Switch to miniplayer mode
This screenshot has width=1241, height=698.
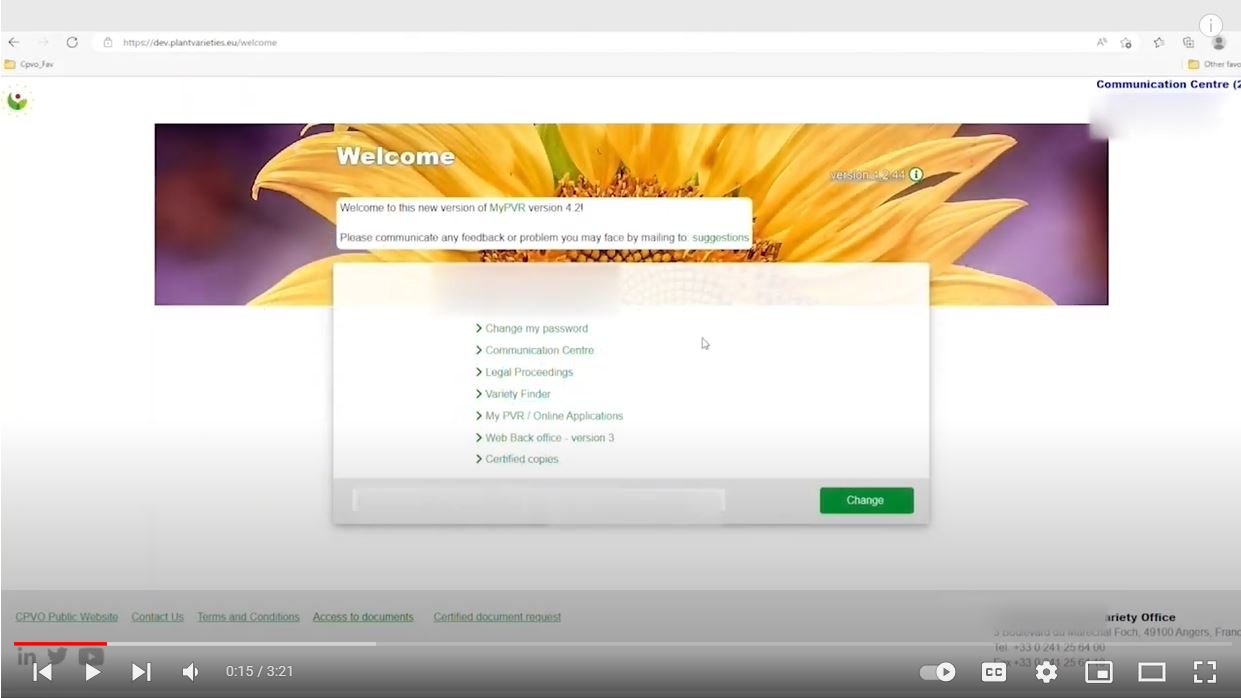(1099, 672)
